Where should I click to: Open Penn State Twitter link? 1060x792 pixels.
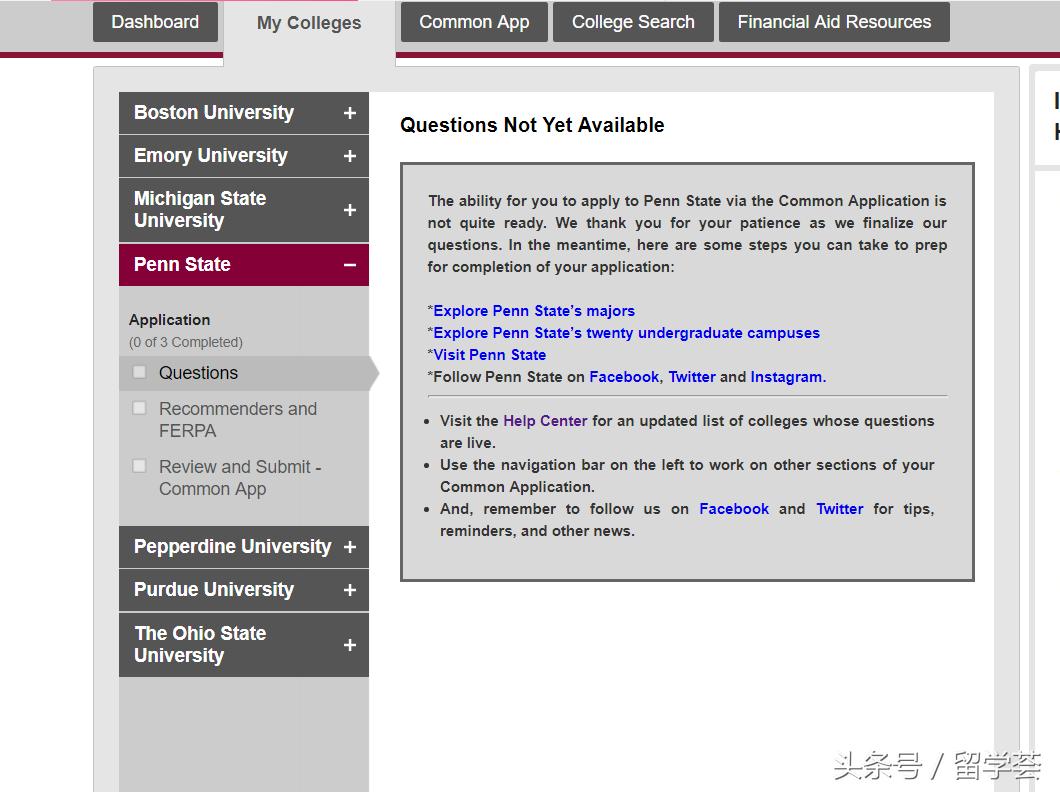click(x=692, y=377)
